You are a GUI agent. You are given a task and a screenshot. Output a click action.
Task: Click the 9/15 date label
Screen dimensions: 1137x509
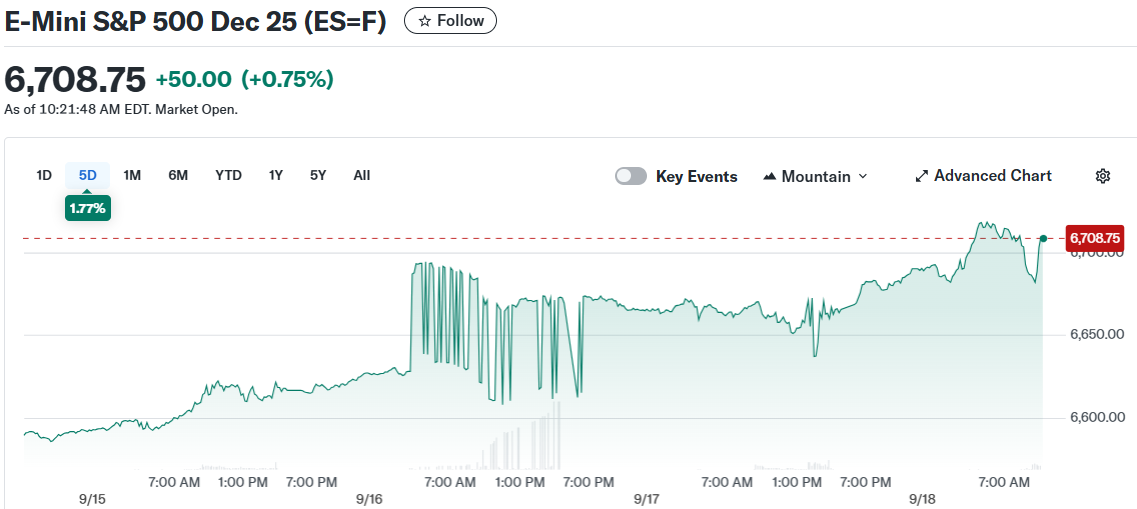tap(91, 500)
